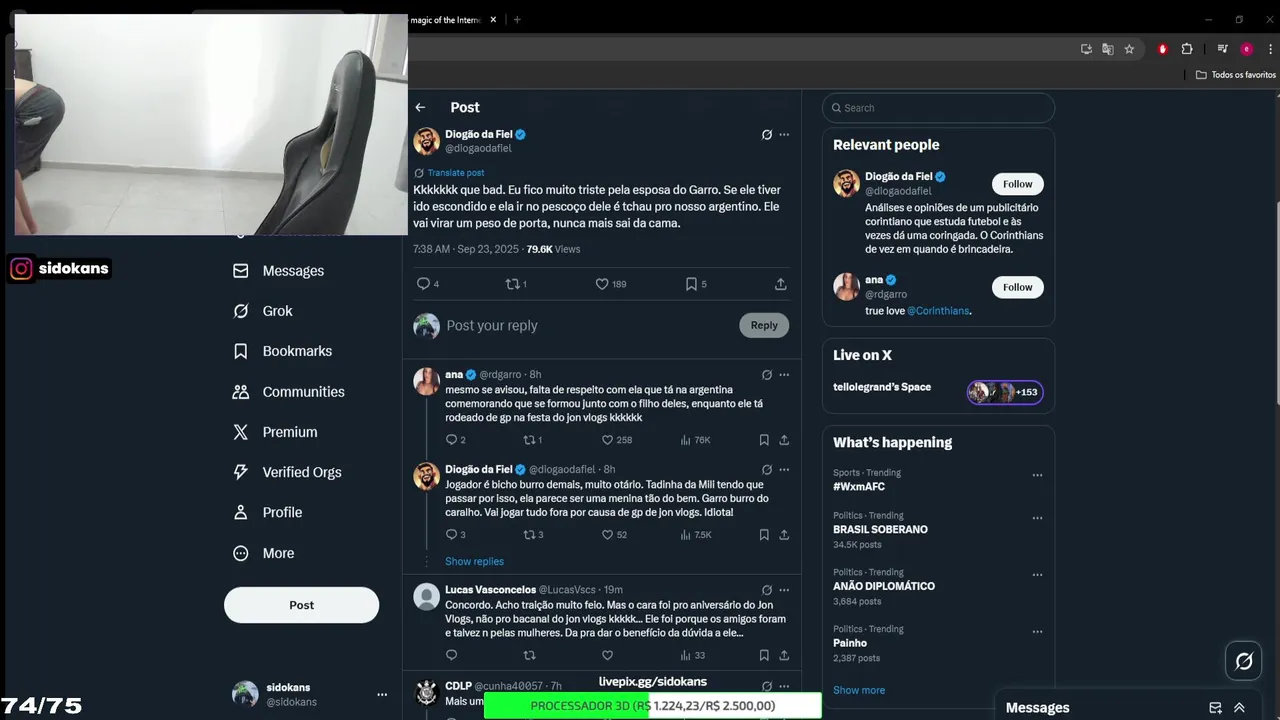Screen dimensions: 1280x720
Task: Click the white Post button in sidebar
Action: coord(301,605)
